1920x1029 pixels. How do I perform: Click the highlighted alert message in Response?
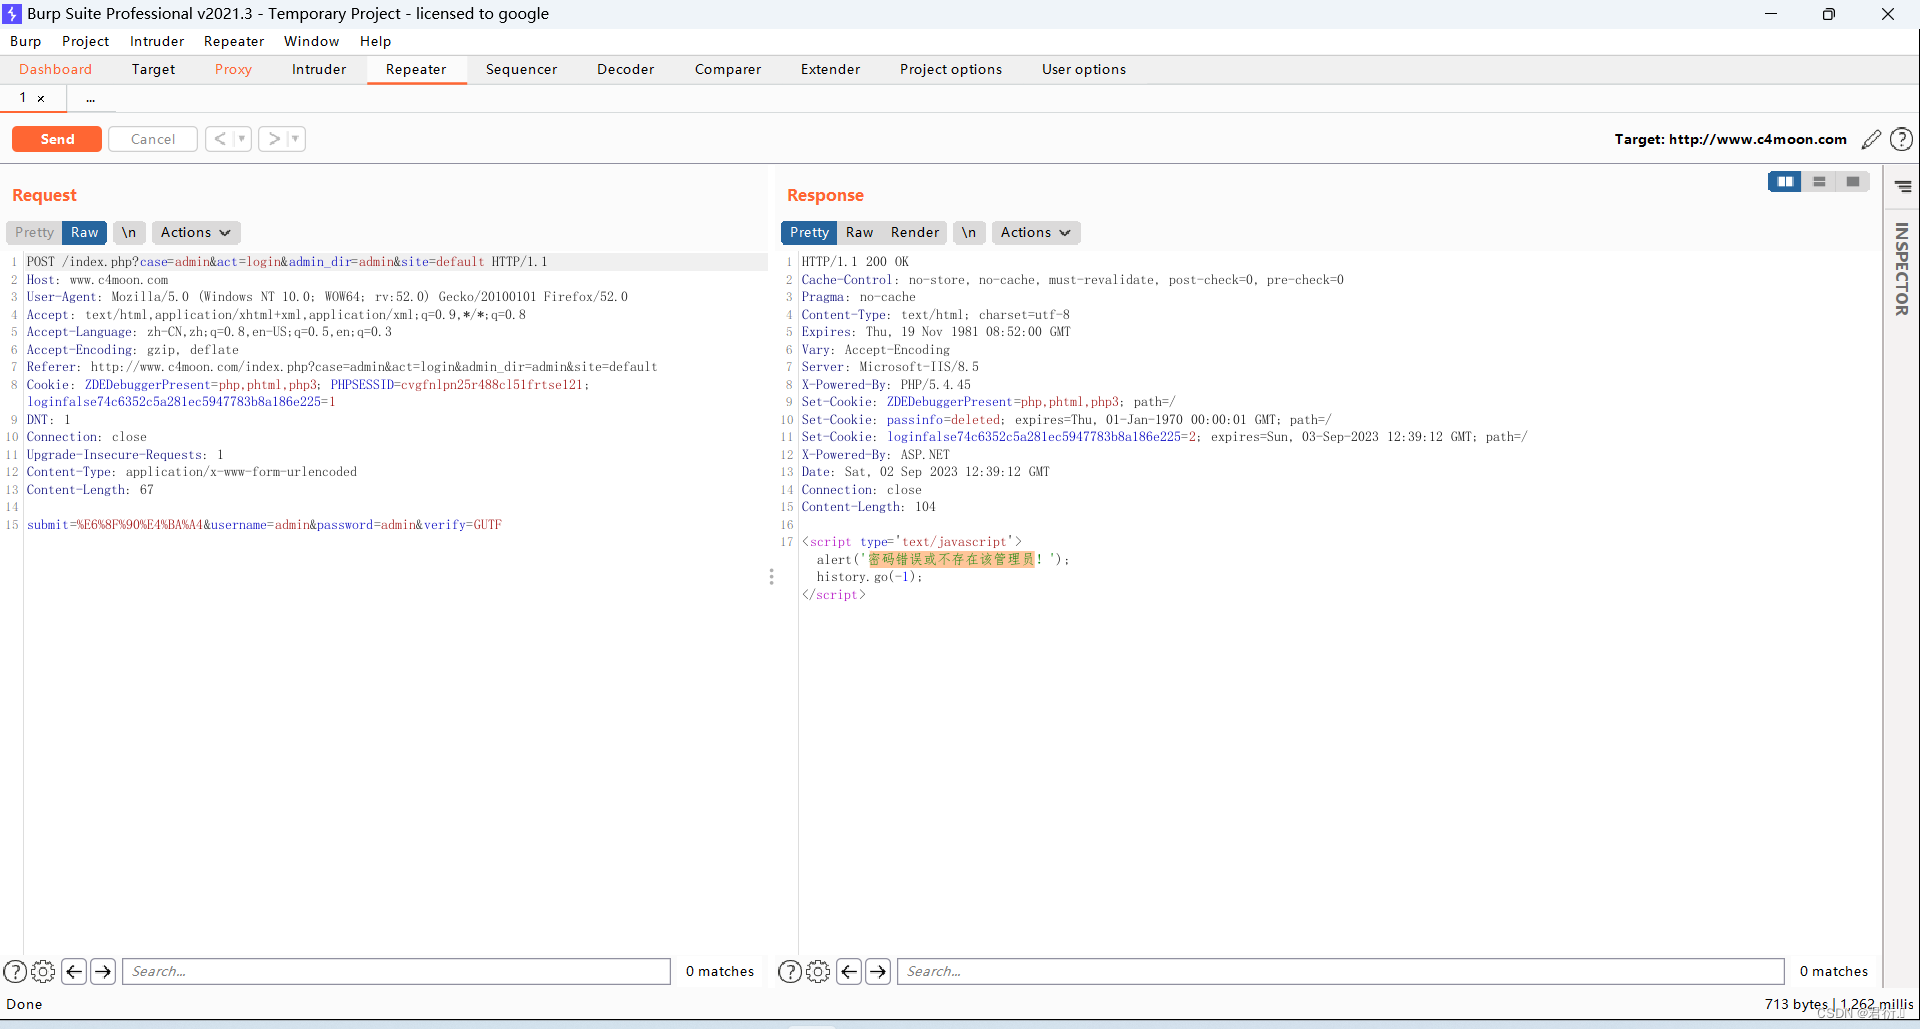point(951,560)
